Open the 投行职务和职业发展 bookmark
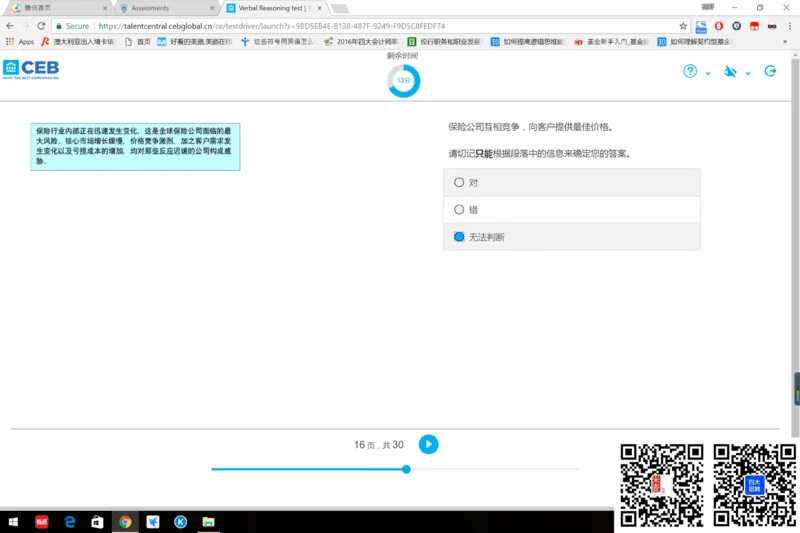 tap(445, 42)
